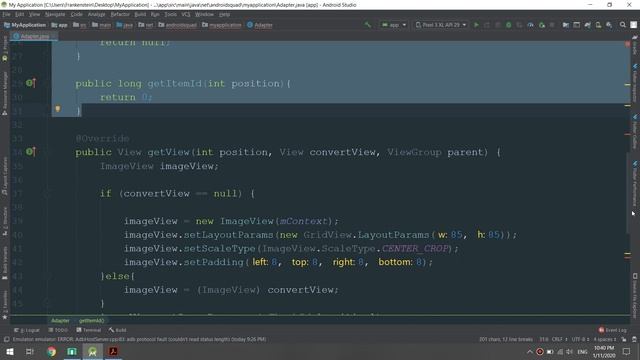Open the Refactor menu
The height and width of the screenshot is (360, 640).
(120, 14)
